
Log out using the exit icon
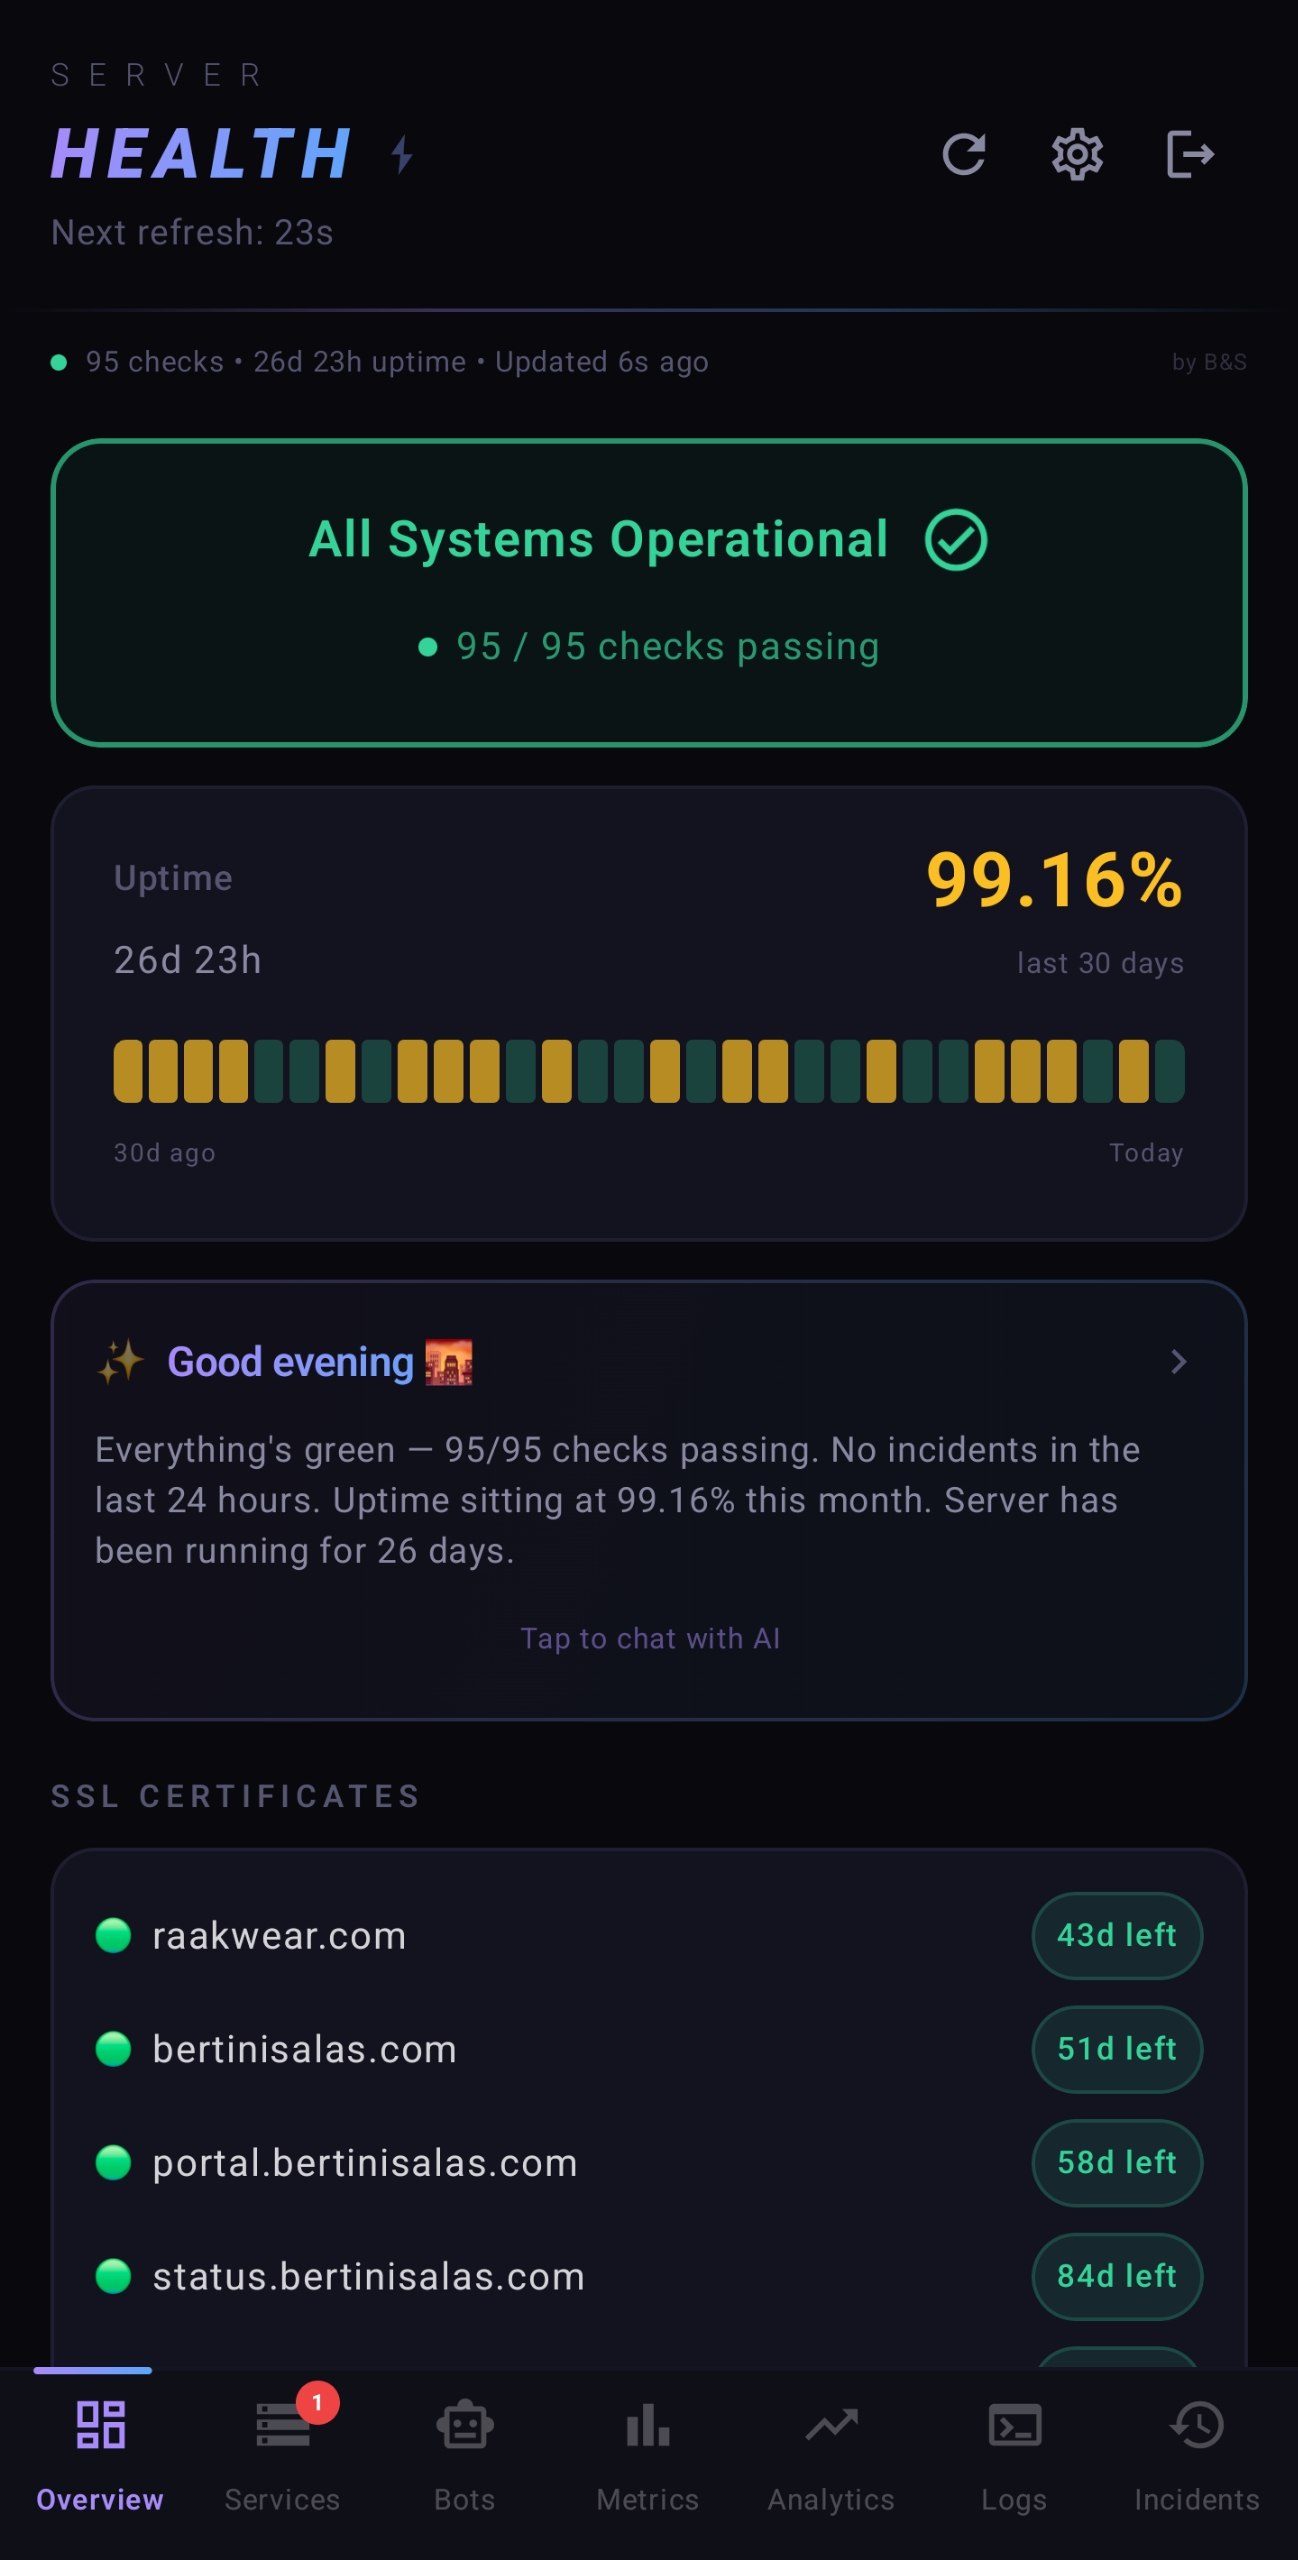coord(1190,155)
